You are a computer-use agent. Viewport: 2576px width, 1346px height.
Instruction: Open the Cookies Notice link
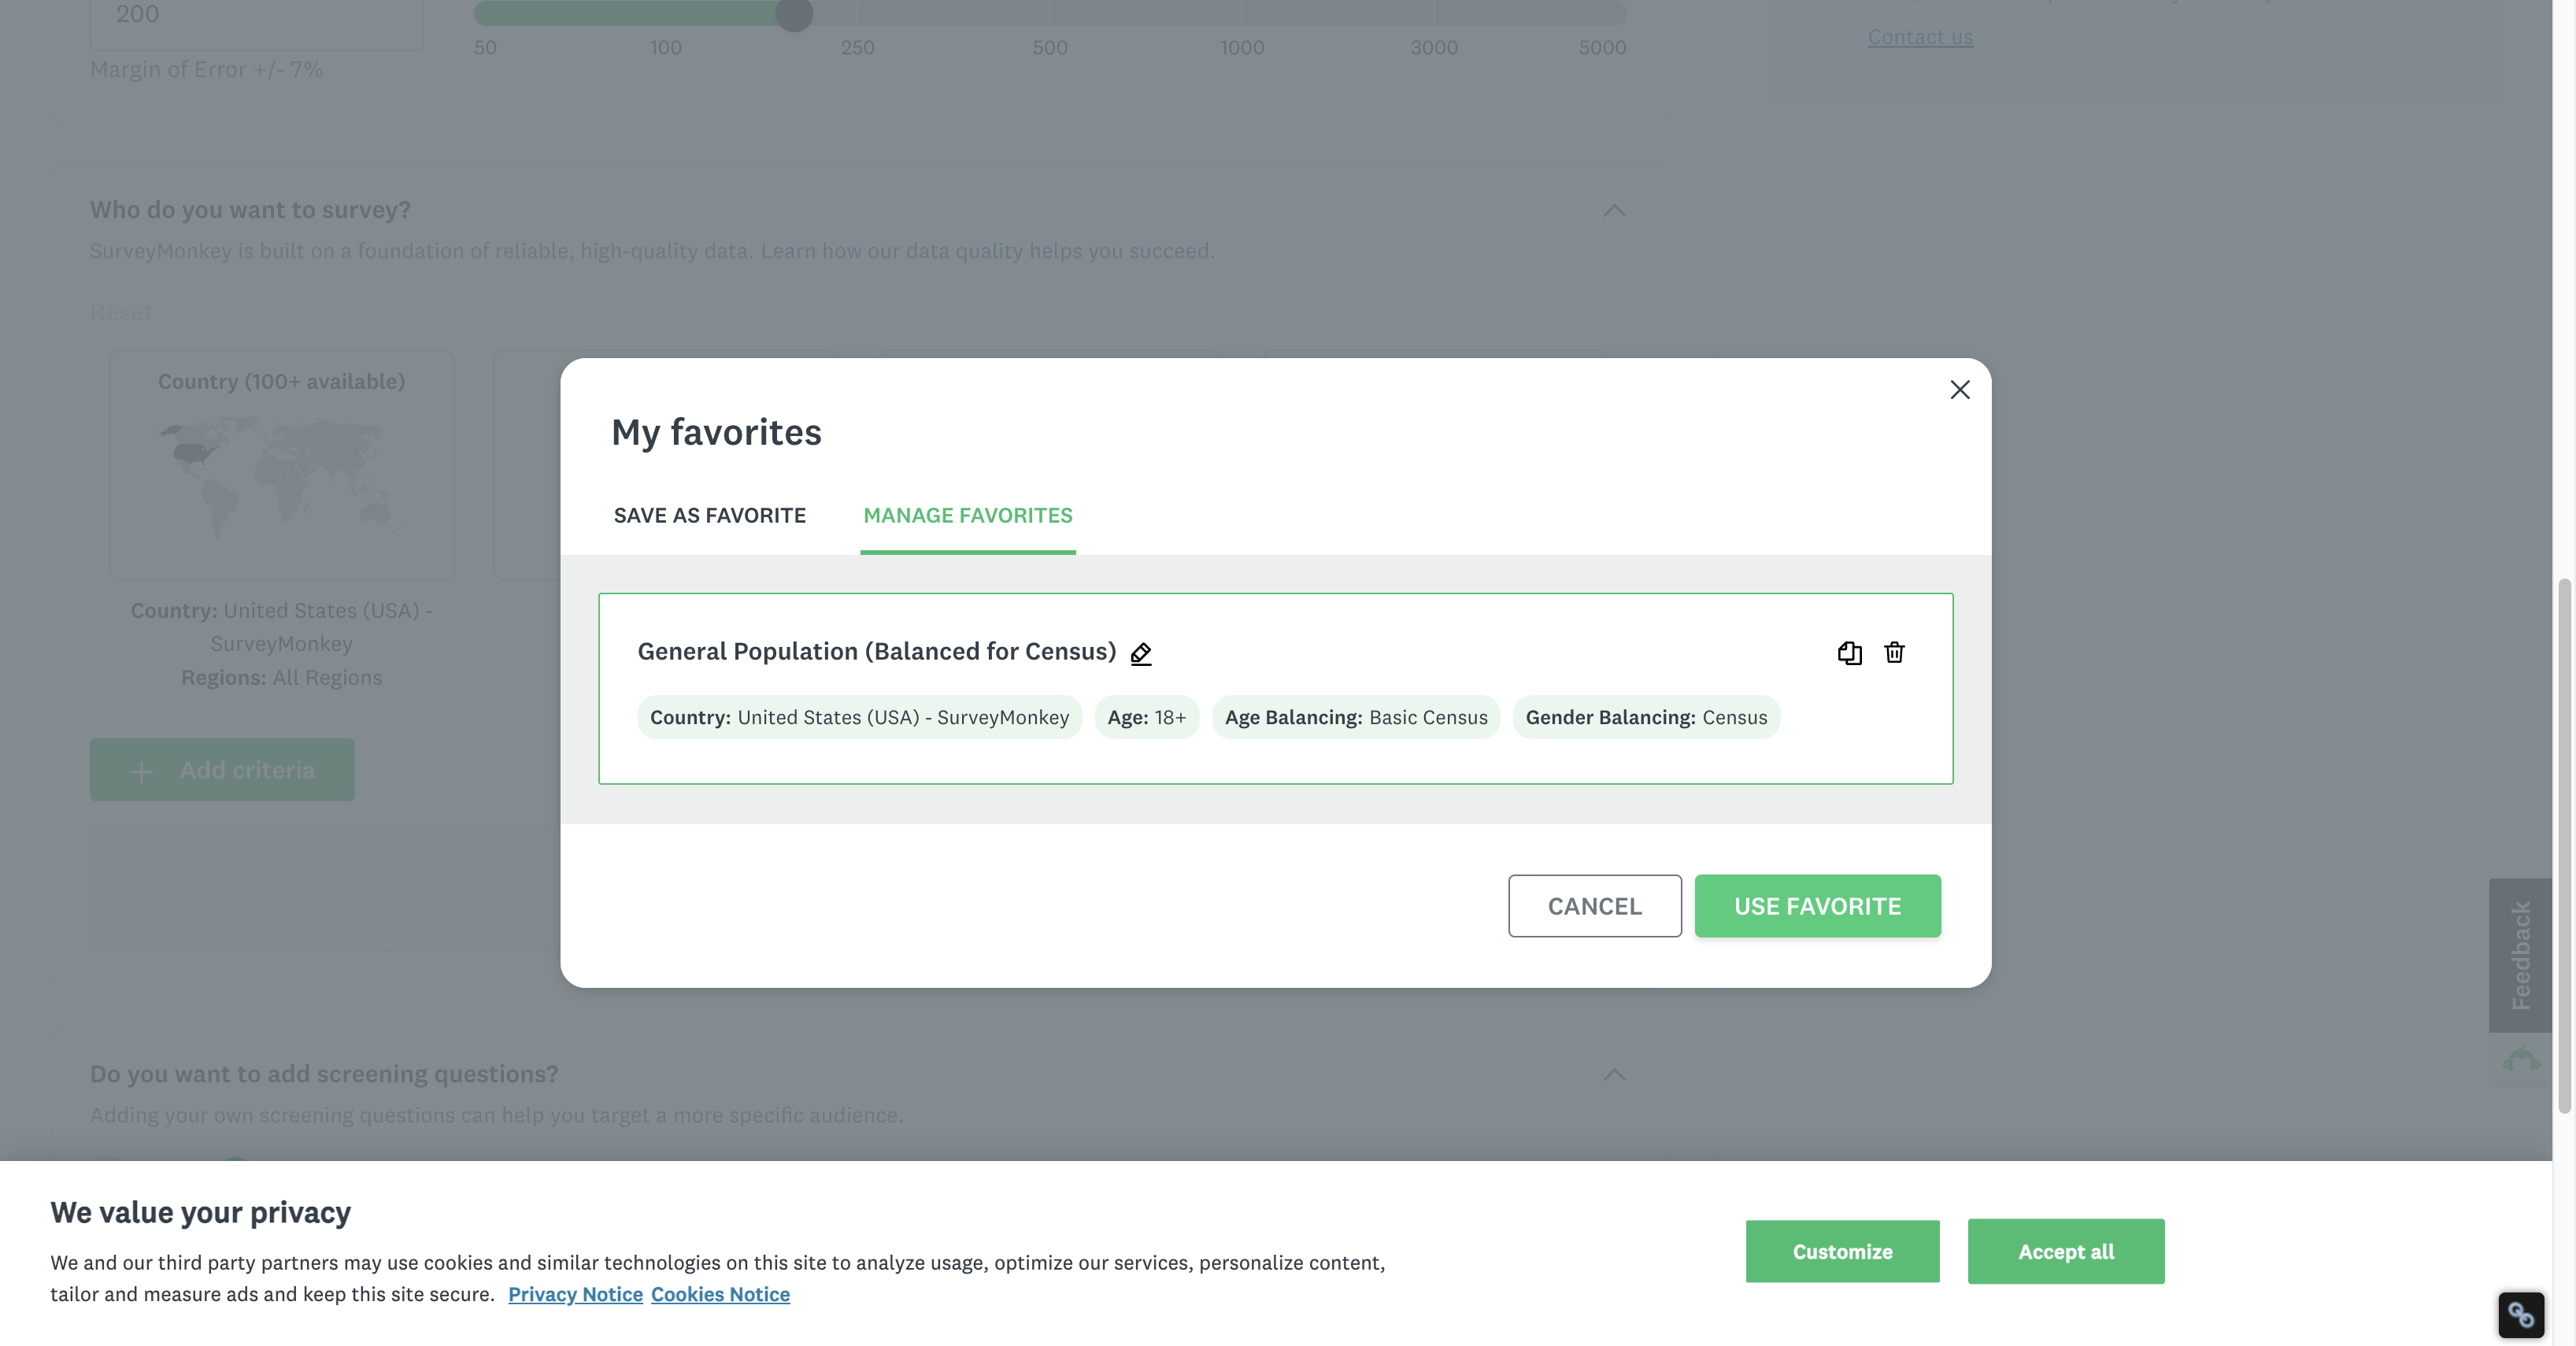click(720, 1294)
